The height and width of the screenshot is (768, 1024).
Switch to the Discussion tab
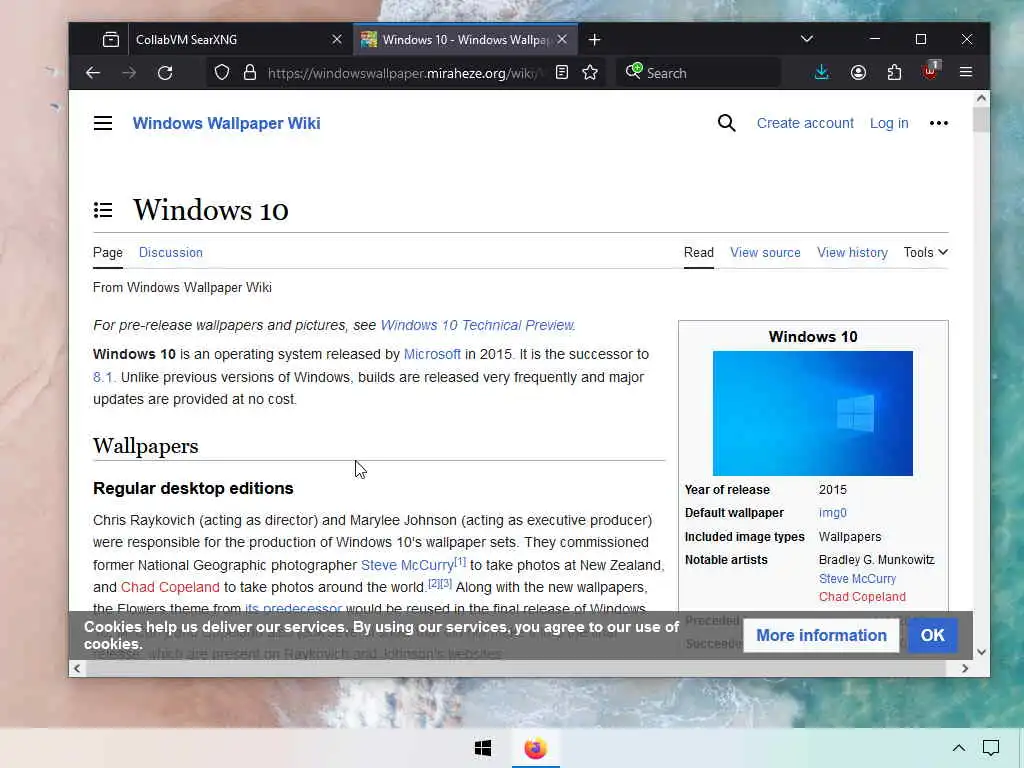[x=170, y=253]
